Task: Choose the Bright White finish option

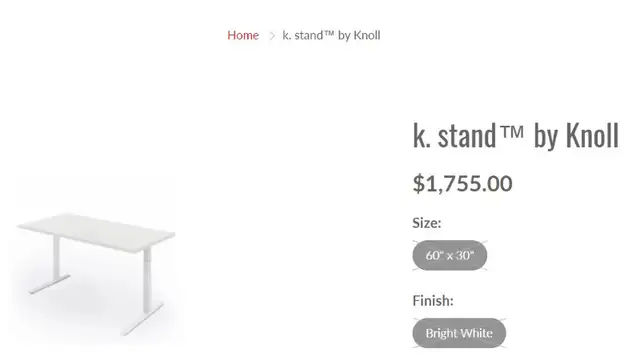Action: click(459, 333)
